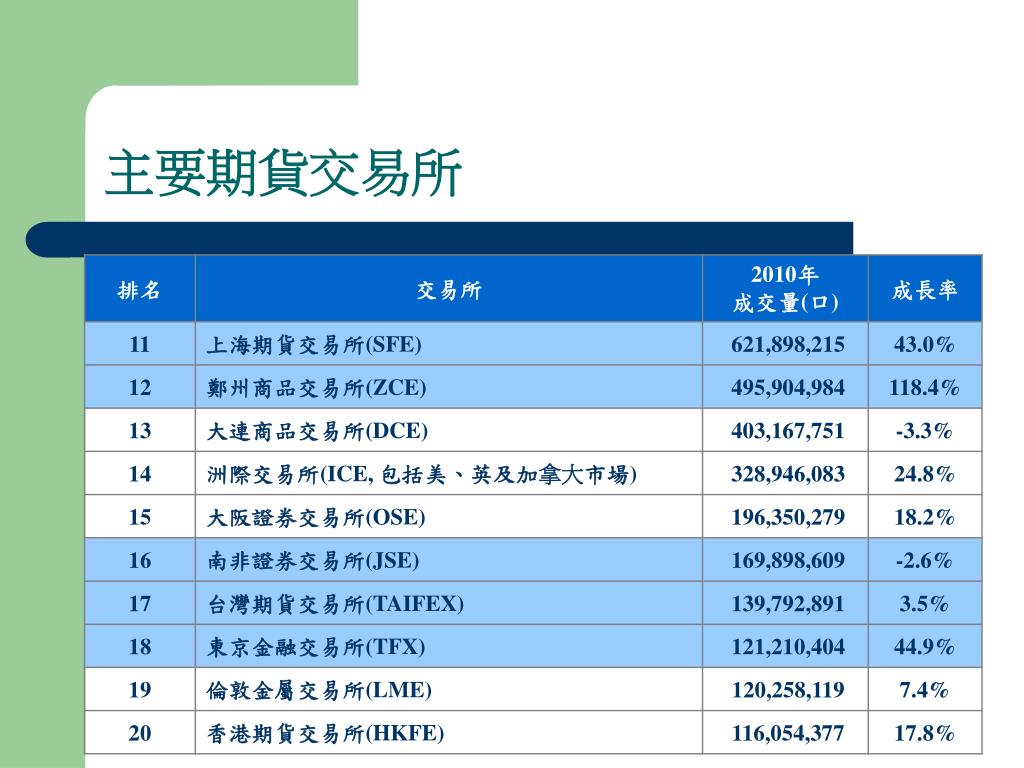Select growth rate 17.8%
The width and height of the screenshot is (1024, 768).
pyautogui.click(x=924, y=732)
